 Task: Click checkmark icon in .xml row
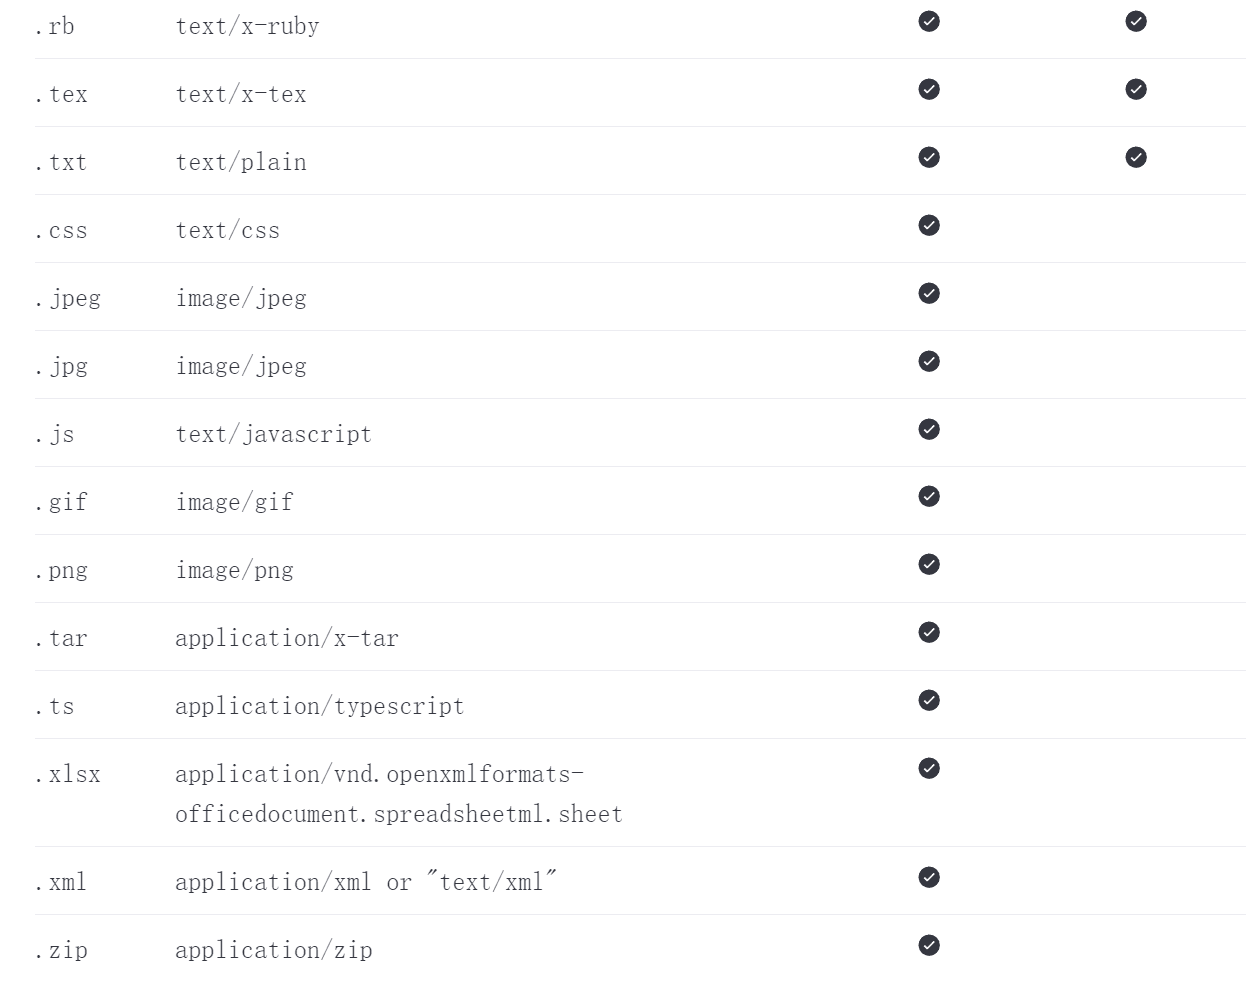click(929, 877)
